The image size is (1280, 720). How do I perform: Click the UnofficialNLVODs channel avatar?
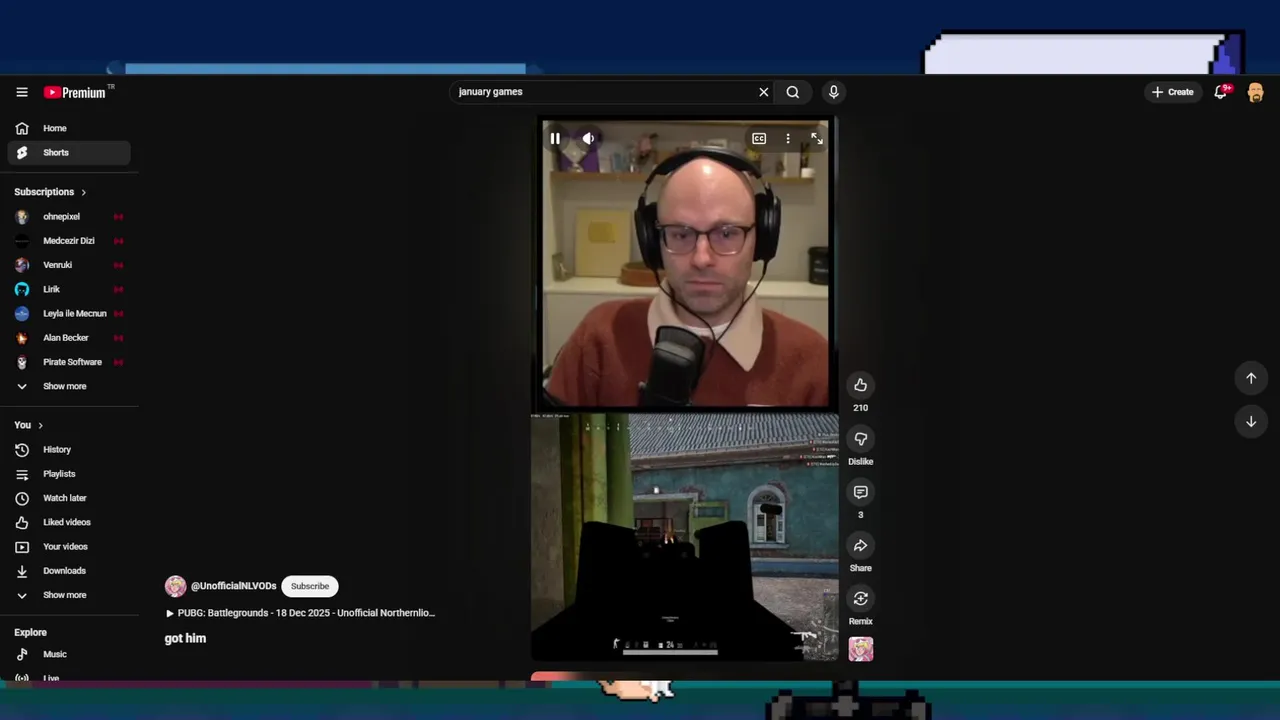175,586
